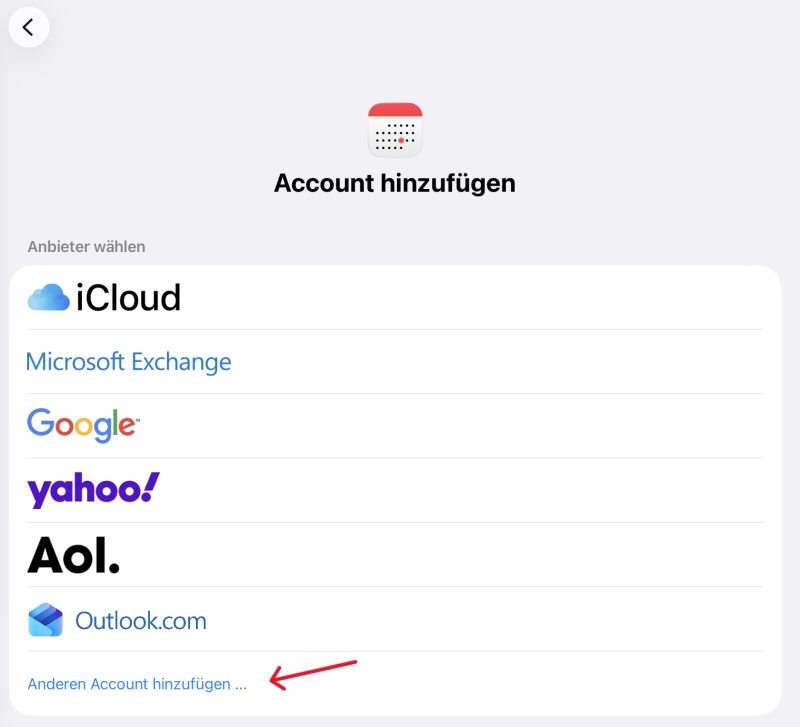
Task: Open the Anderen Account hinzufügen link
Action: (137, 684)
